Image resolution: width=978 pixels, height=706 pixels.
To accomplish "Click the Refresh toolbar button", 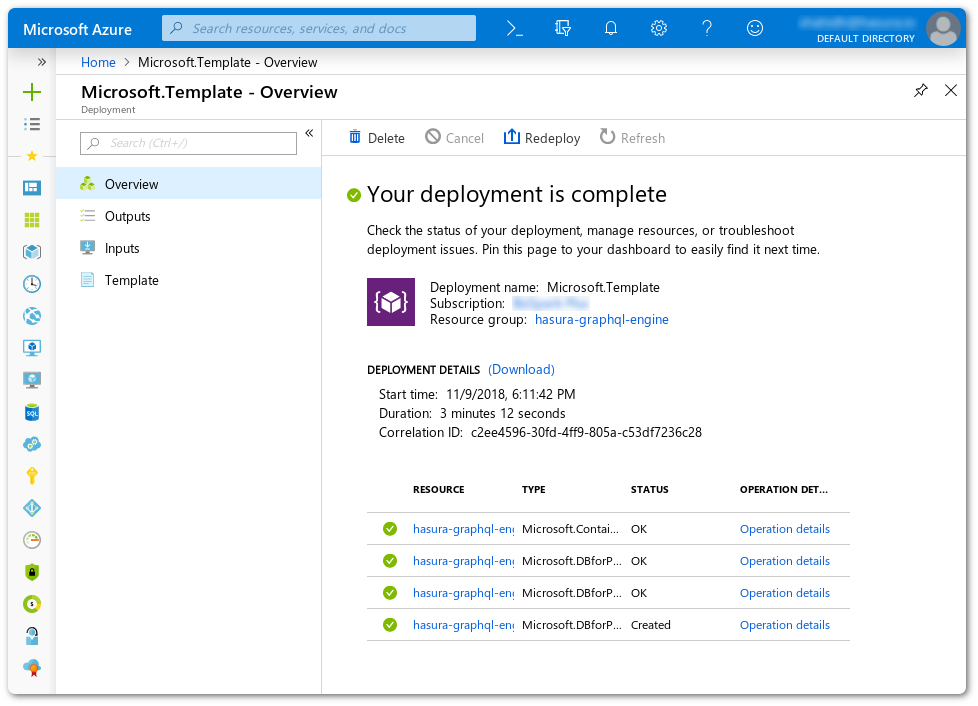I will pyautogui.click(x=632, y=138).
